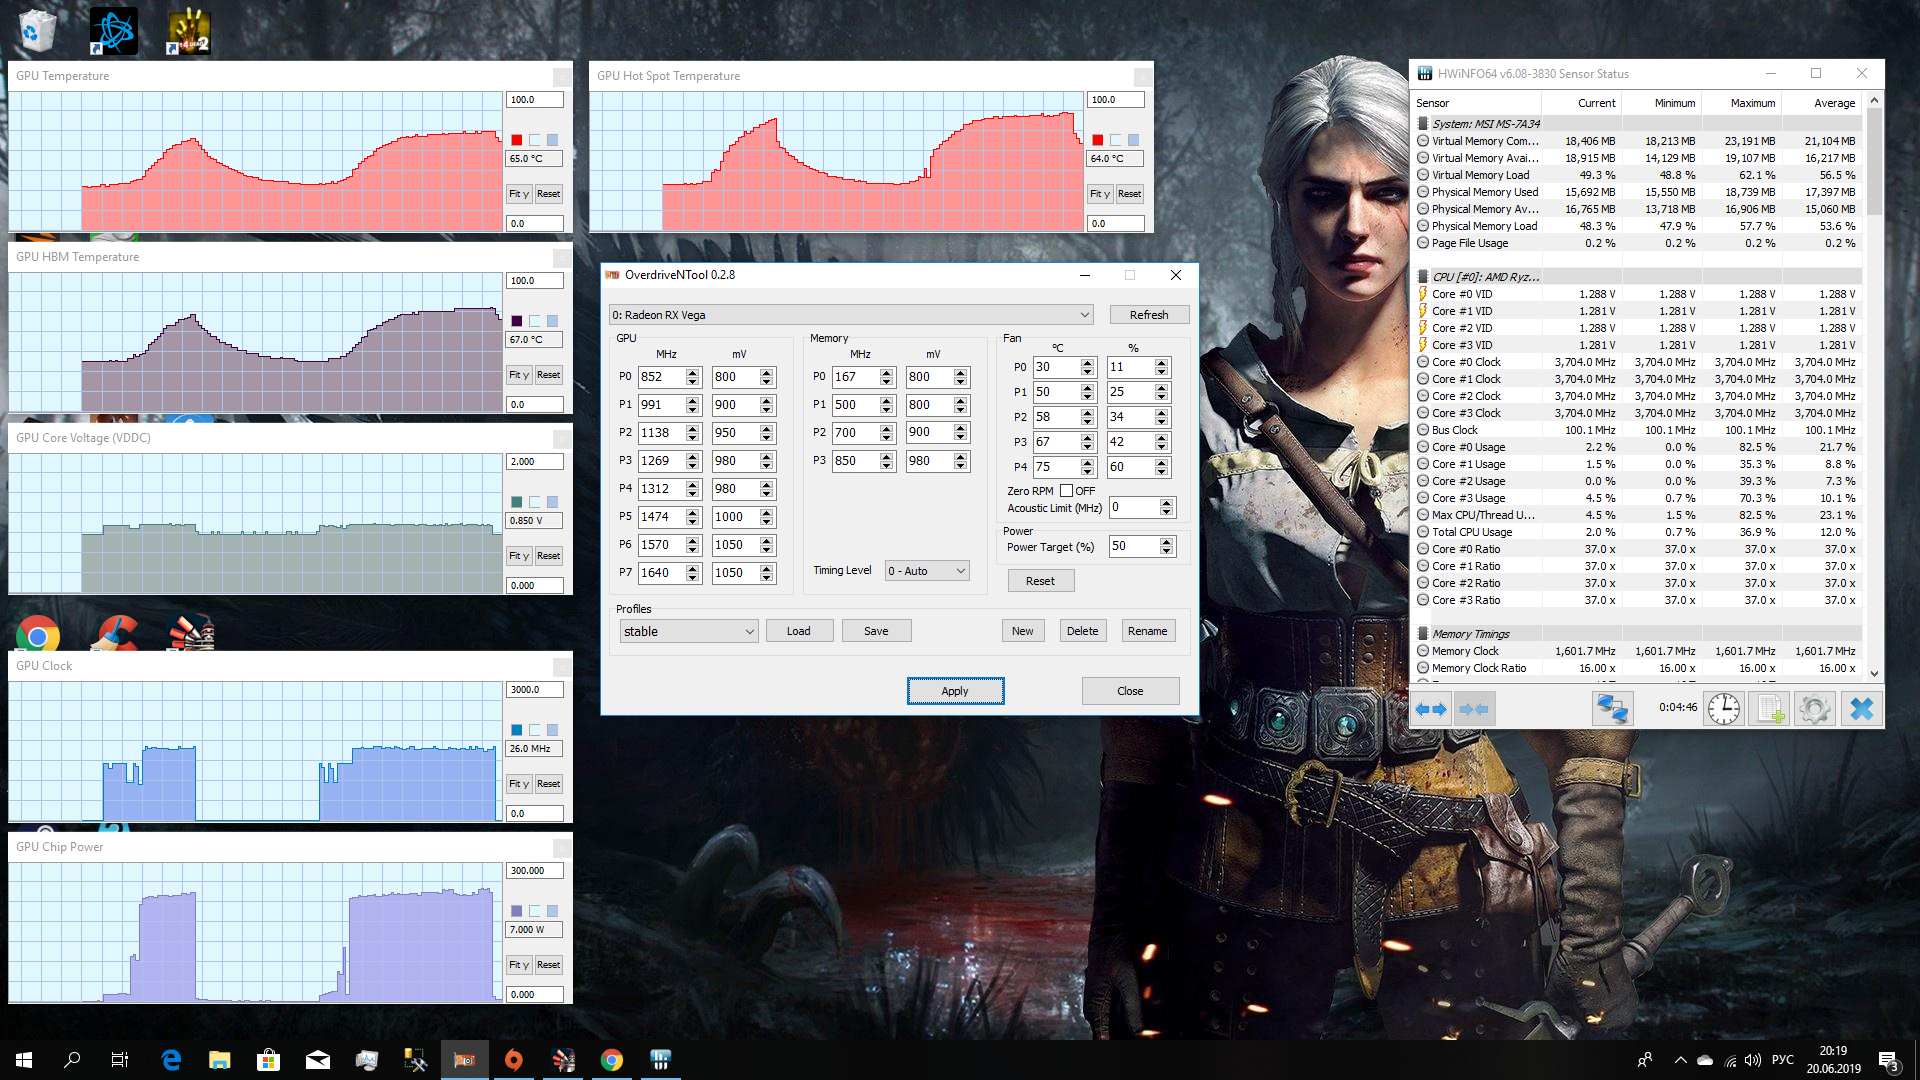Screen dimensions: 1920x1080
Task: Click the HWiNFO reset clock icon
Action: tap(1723, 709)
